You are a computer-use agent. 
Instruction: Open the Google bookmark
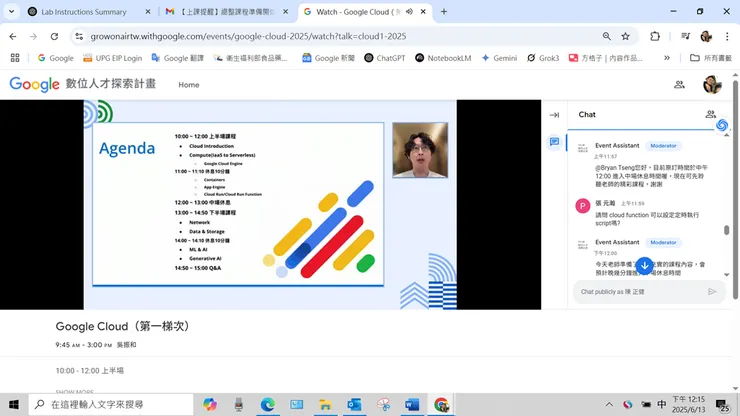pos(56,58)
